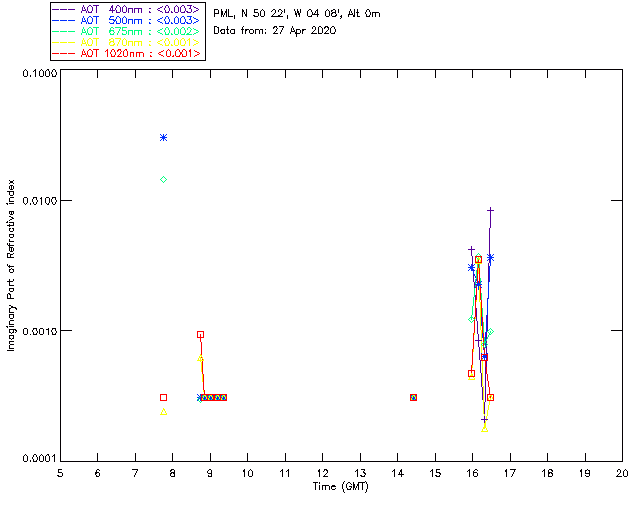Click the y-axis label 0.0001

39,459
